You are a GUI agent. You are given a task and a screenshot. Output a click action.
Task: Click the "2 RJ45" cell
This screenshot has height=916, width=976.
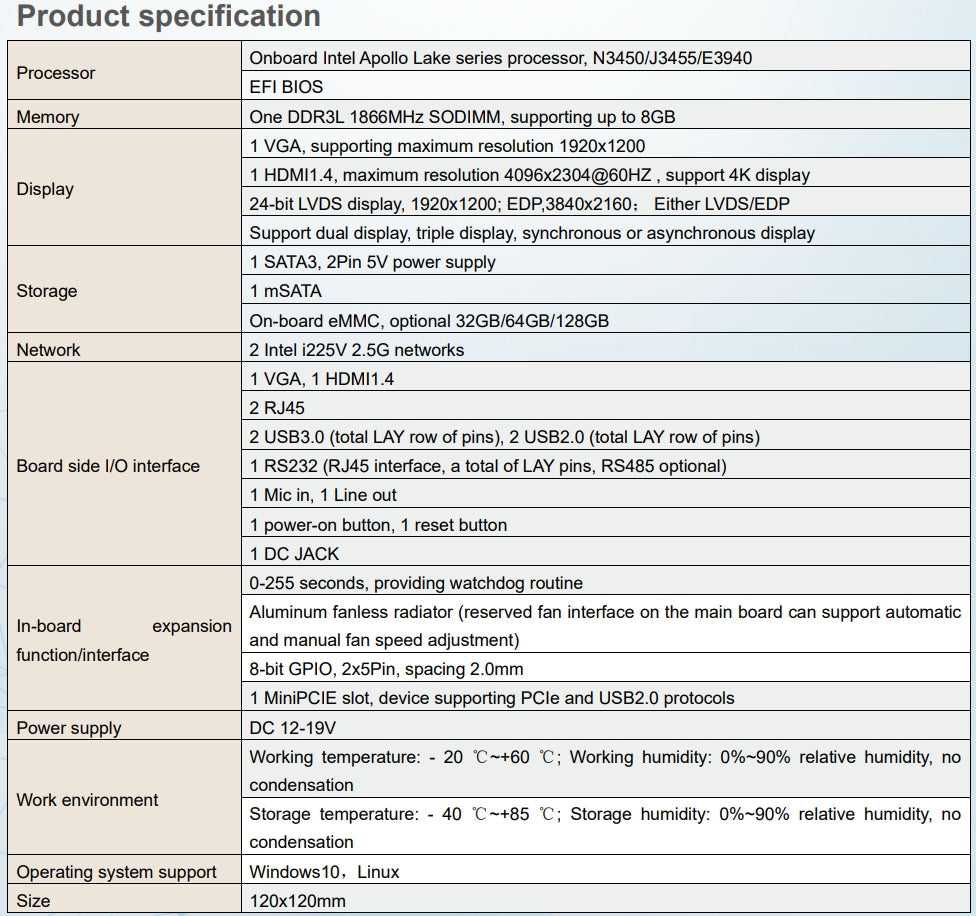click(x=277, y=408)
